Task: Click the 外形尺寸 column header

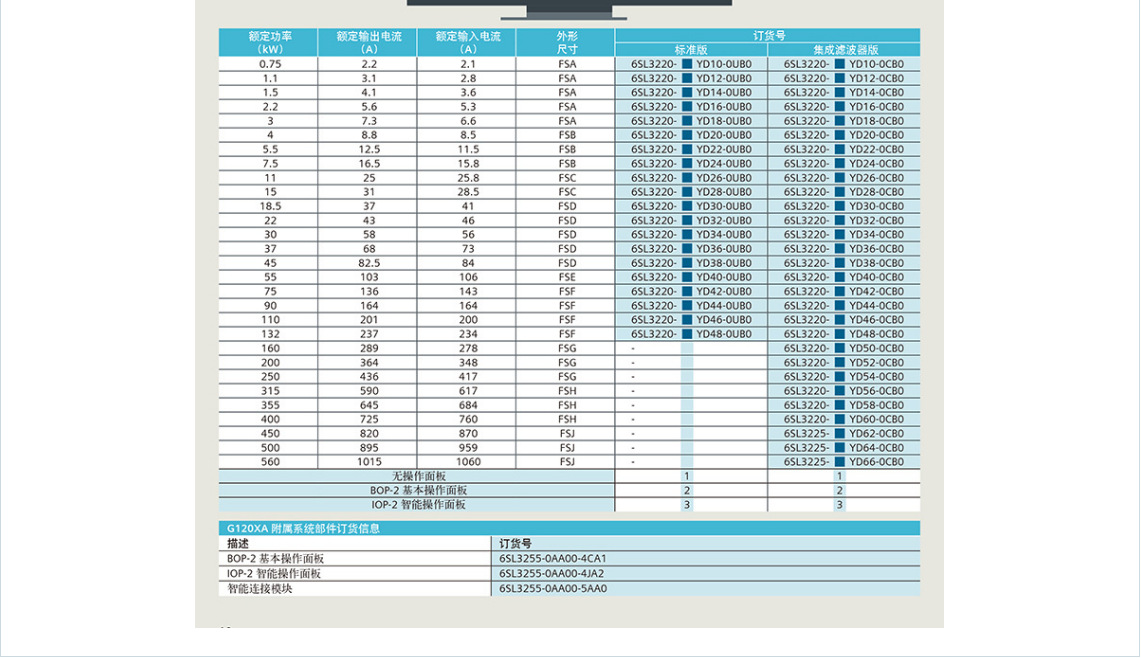Action: 566,43
